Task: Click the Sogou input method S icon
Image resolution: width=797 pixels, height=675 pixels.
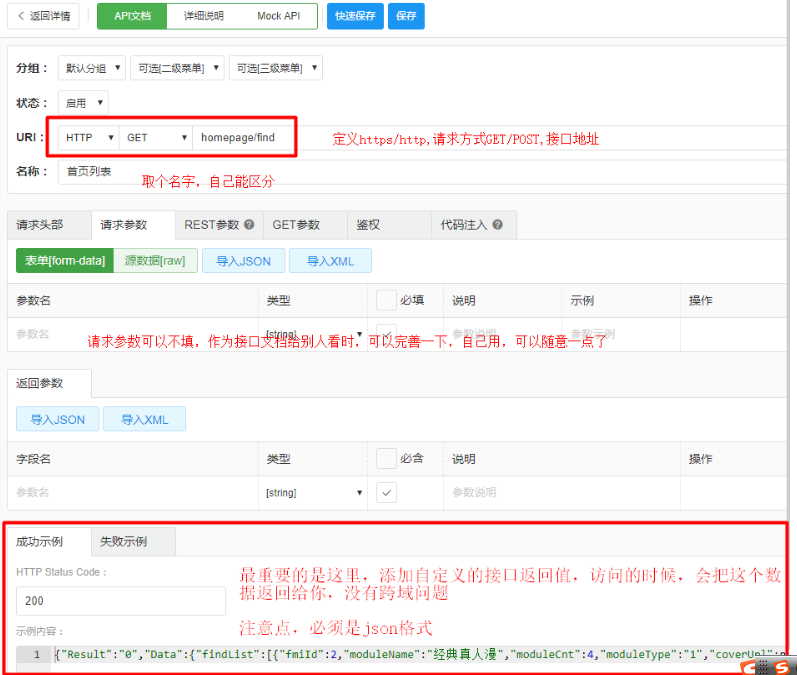Action: 782,667
